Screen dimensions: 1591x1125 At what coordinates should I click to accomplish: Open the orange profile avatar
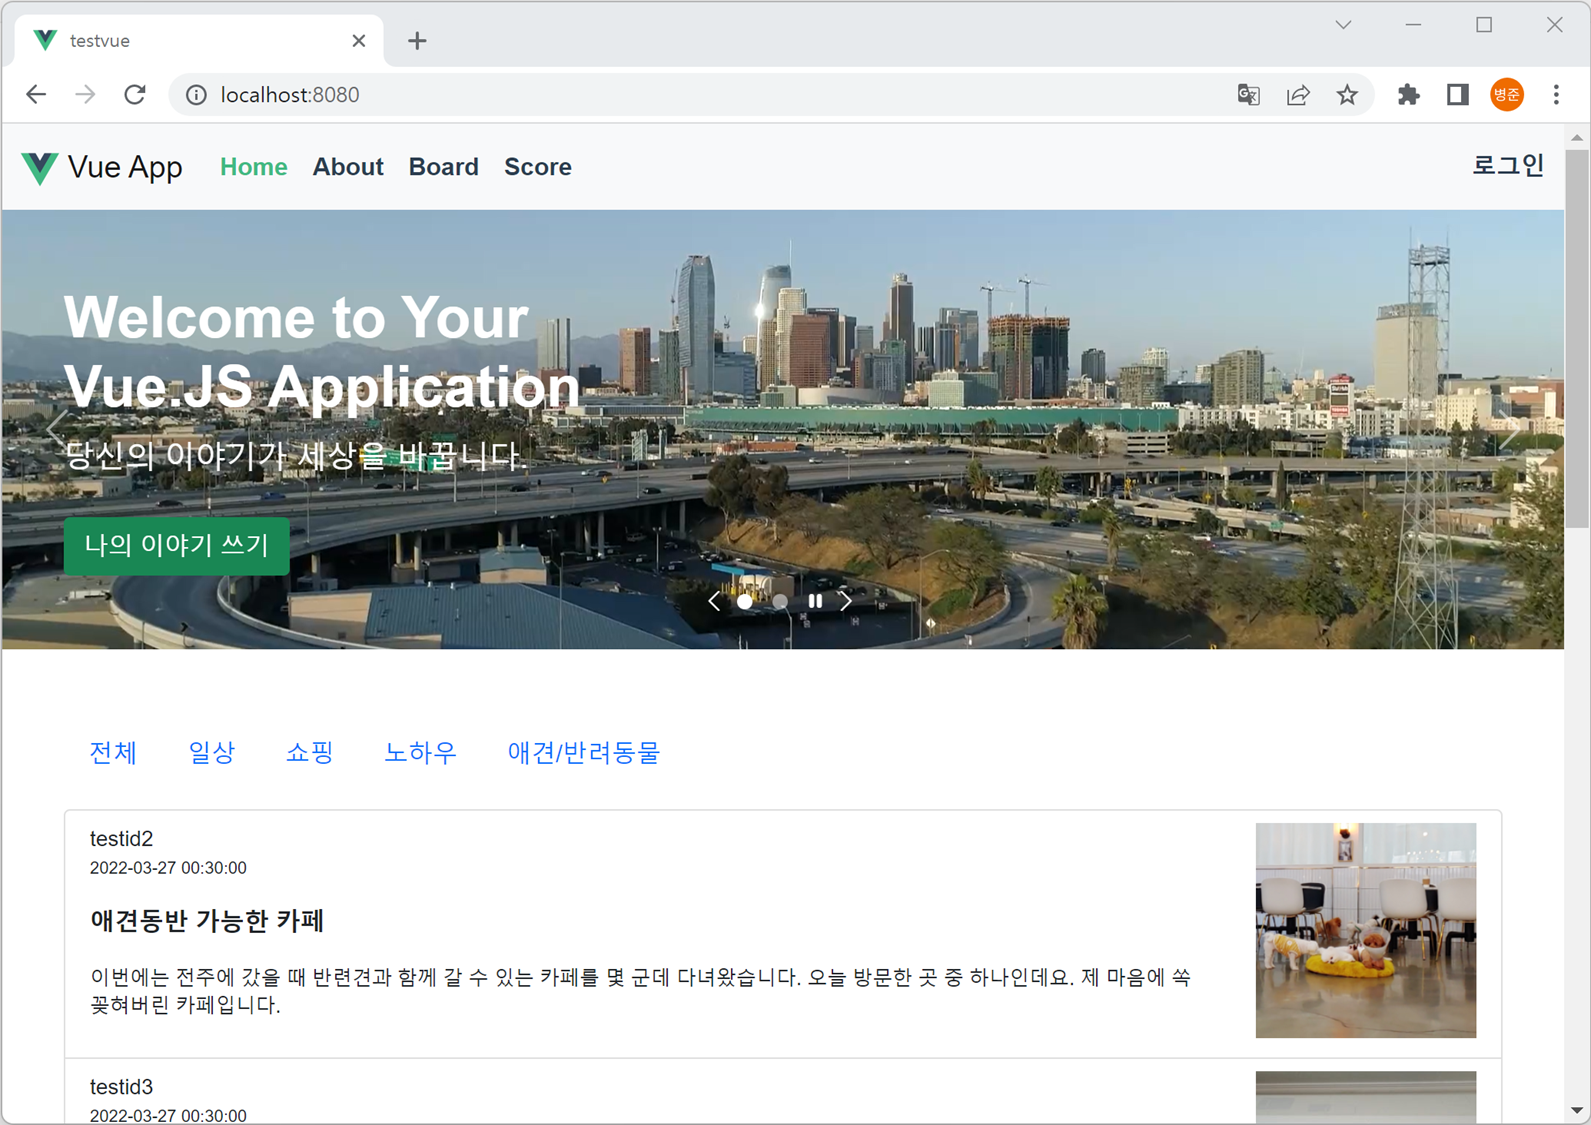(1507, 95)
